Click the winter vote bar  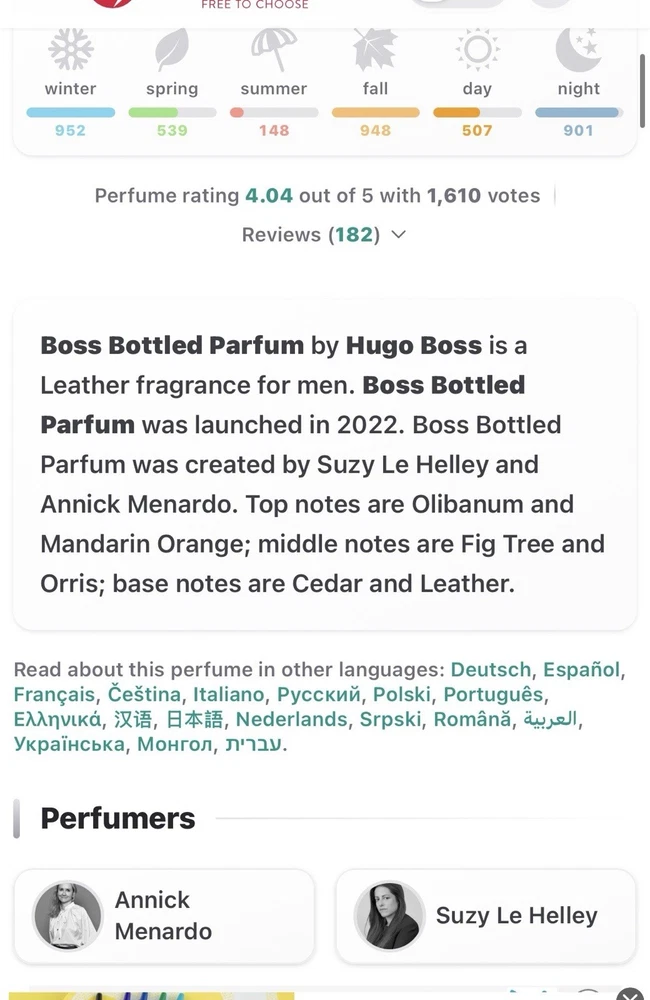point(70,113)
